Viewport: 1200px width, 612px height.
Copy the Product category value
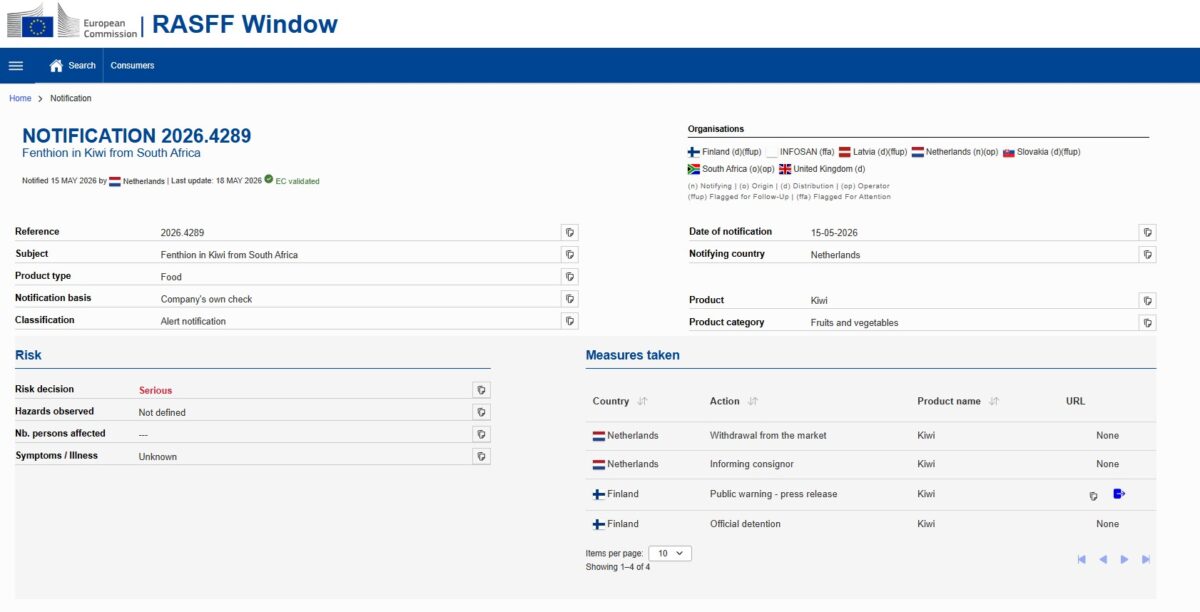[x=1148, y=322]
